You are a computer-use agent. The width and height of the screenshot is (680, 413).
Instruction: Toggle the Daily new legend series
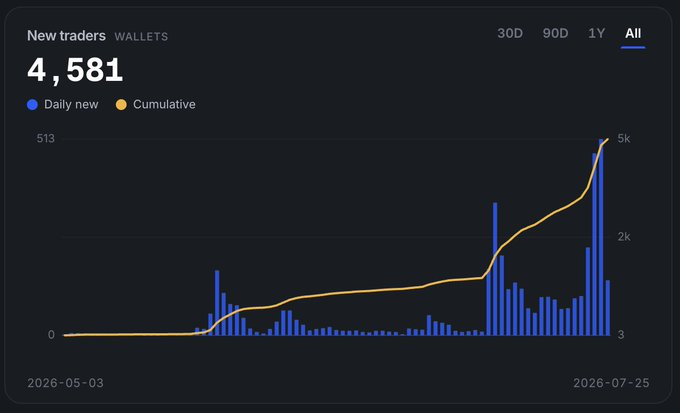pyautogui.click(x=62, y=105)
